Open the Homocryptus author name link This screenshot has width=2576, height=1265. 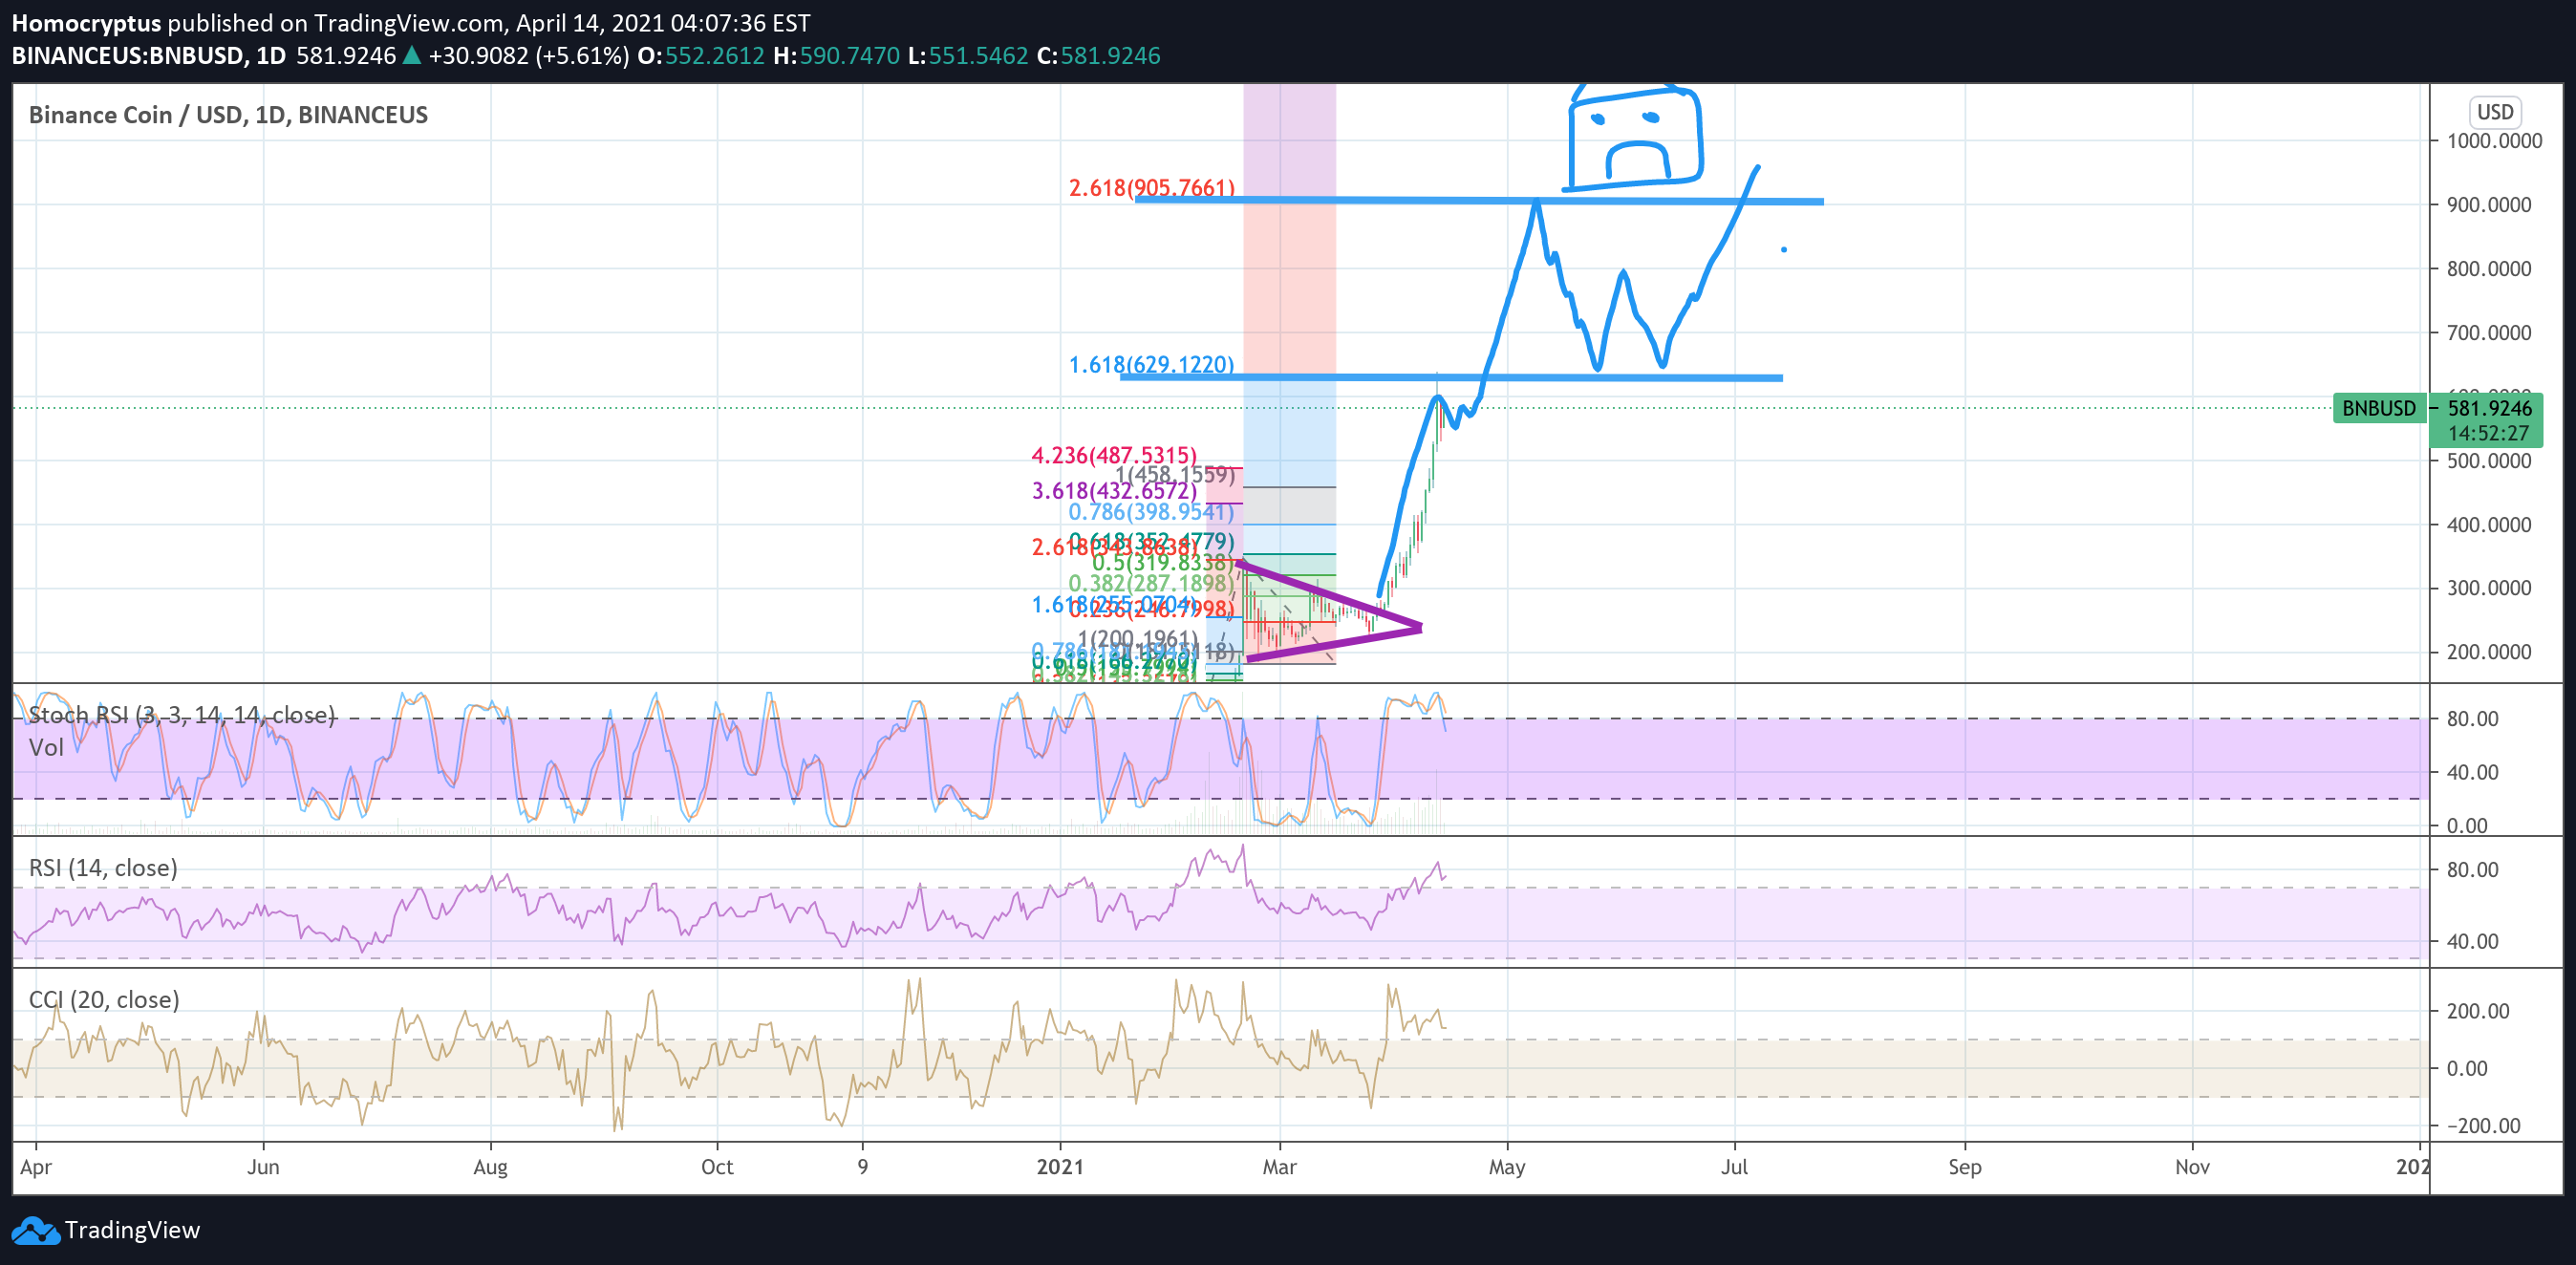pyautogui.click(x=86, y=23)
